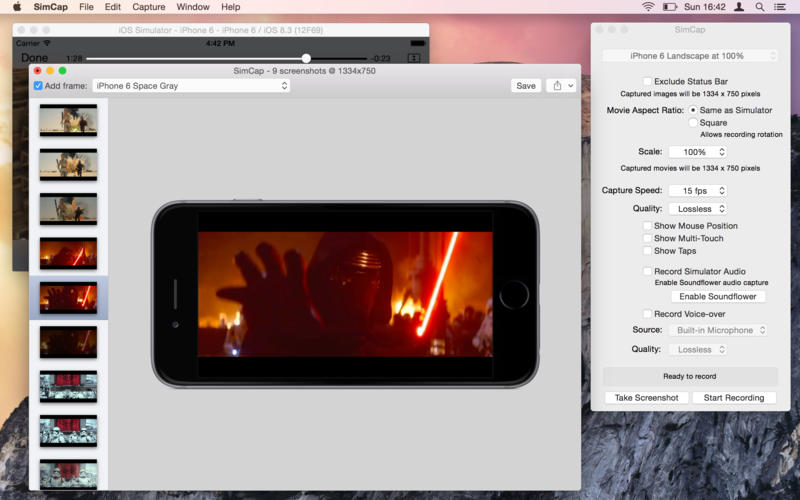The width and height of the screenshot is (800, 500).
Task: Click the Take Screenshot button
Action: (646, 398)
